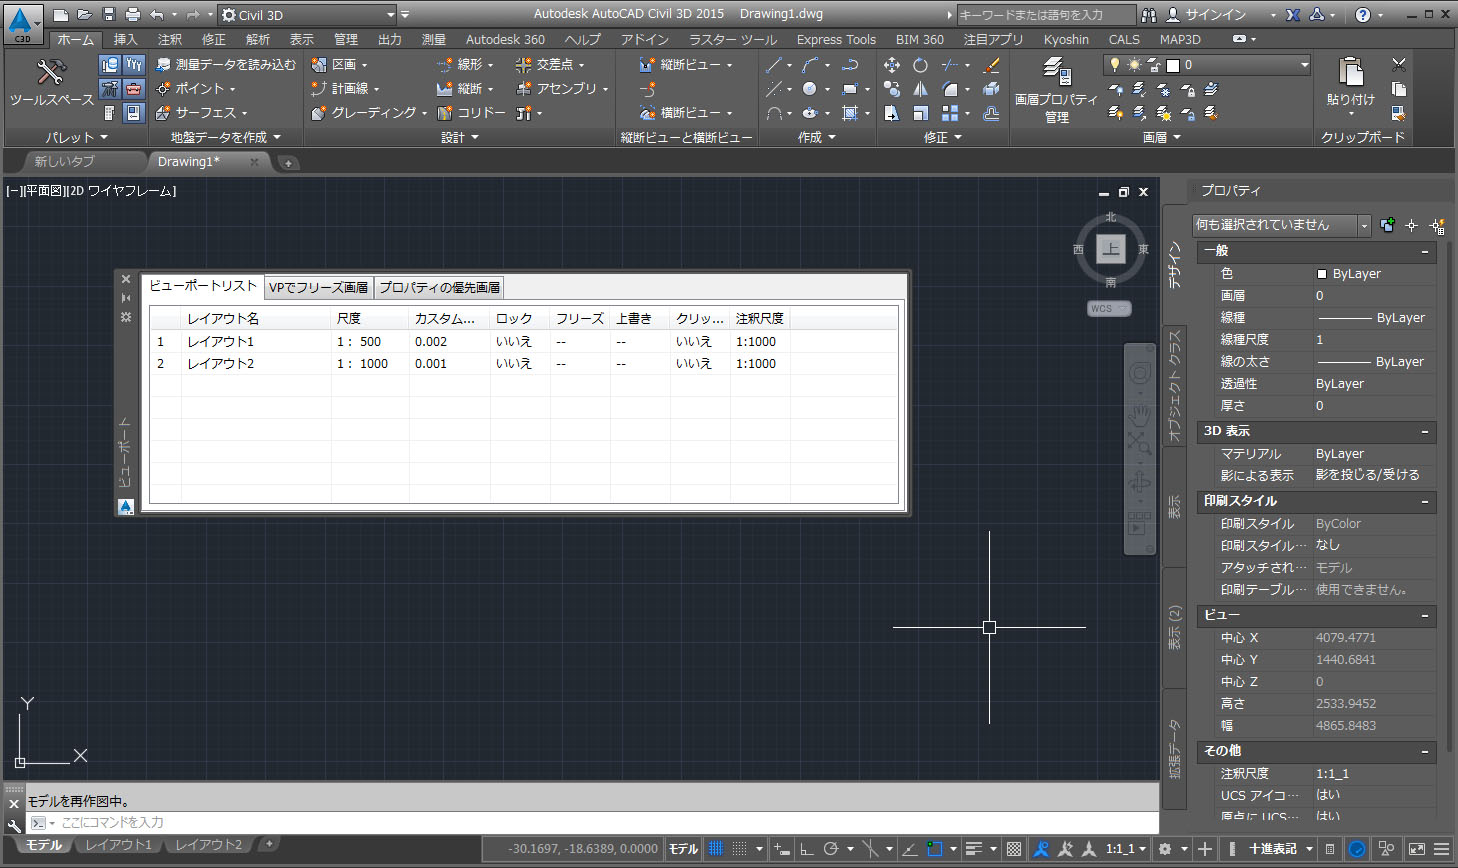
Task: Click the search binoculars icon
Action: [x=1149, y=15]
